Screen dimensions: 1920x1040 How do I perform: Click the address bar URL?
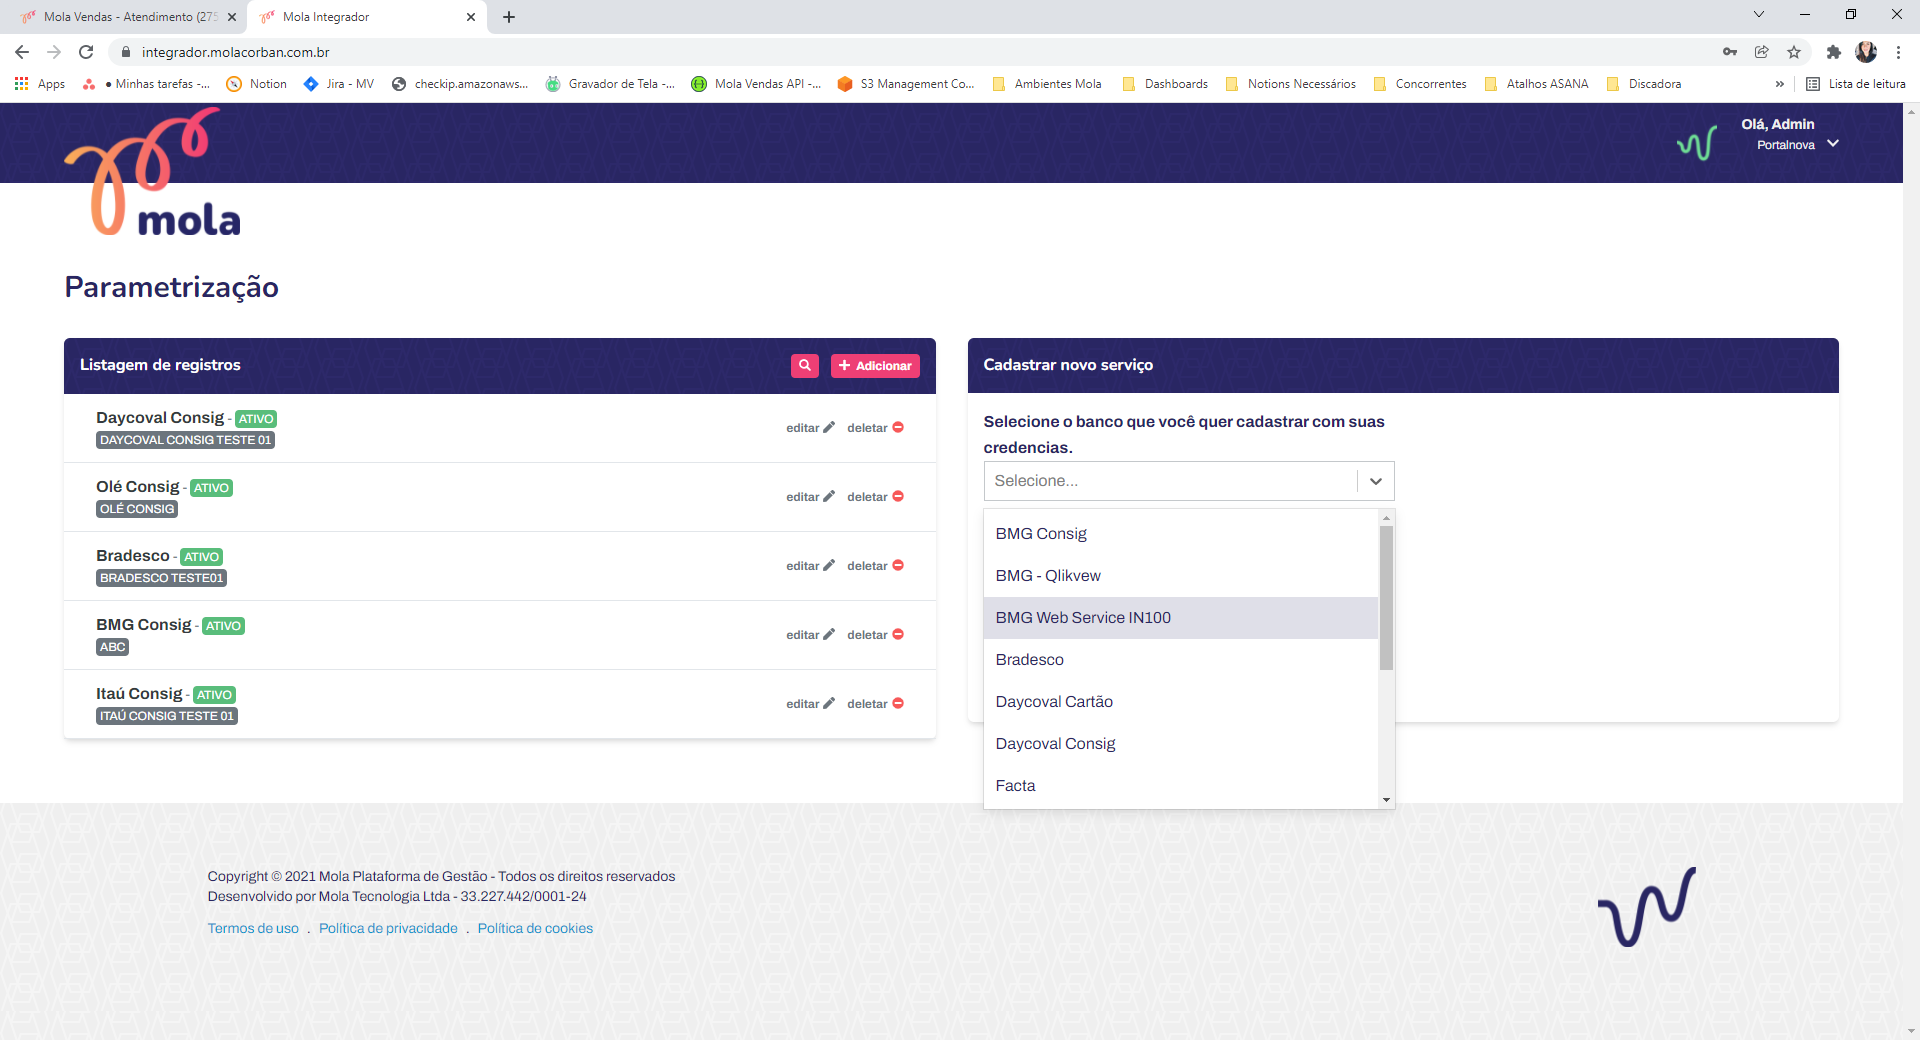click(x=236, y=52)
